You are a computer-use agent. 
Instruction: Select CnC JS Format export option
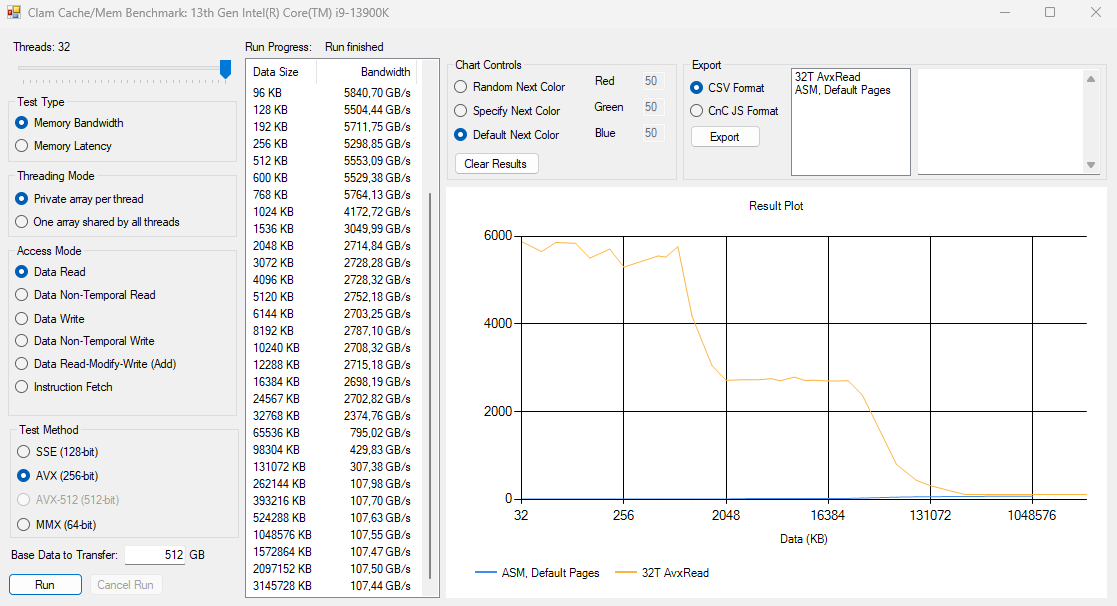pos(734,111)
